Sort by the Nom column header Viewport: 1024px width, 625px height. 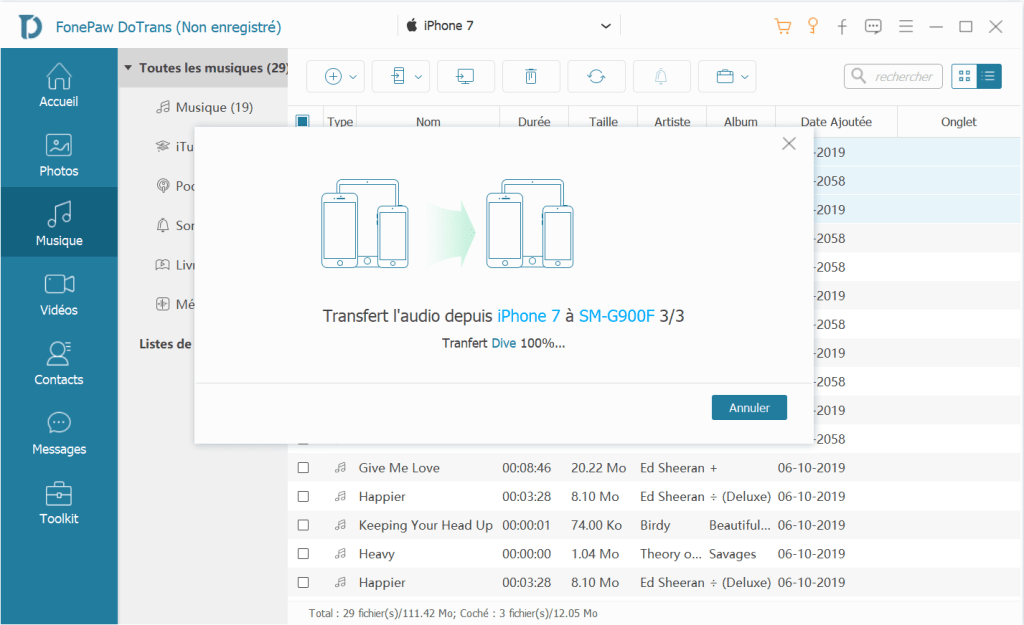[x=428, y=121]
